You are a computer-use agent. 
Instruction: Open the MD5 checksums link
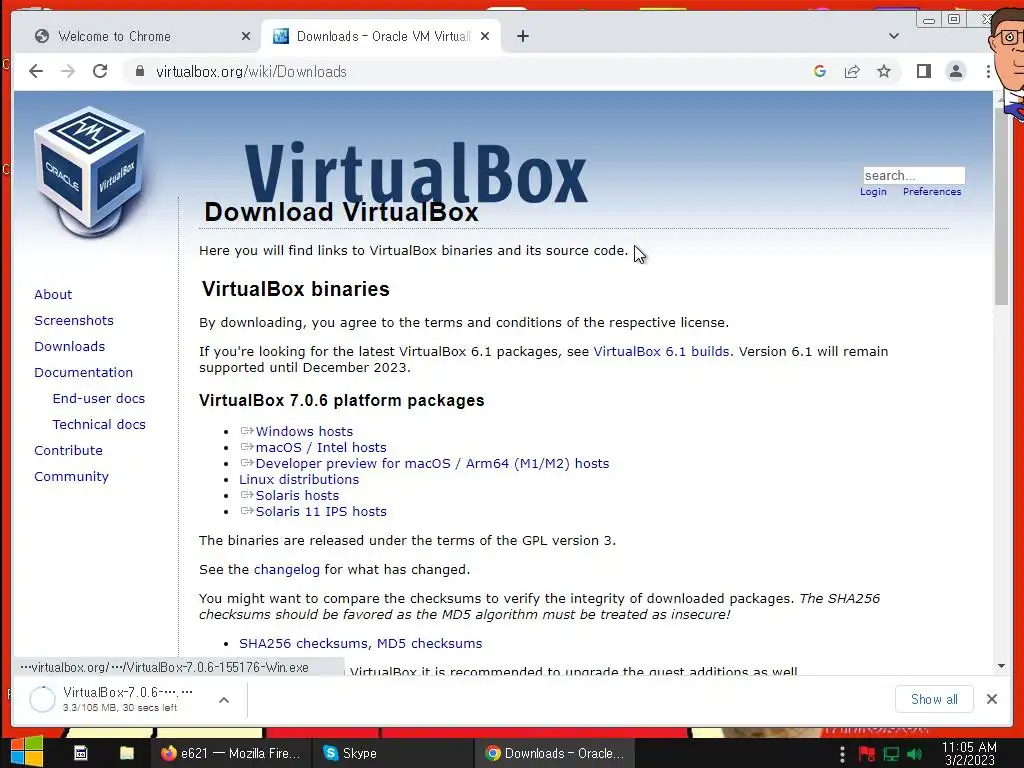(x=429, y=643)
